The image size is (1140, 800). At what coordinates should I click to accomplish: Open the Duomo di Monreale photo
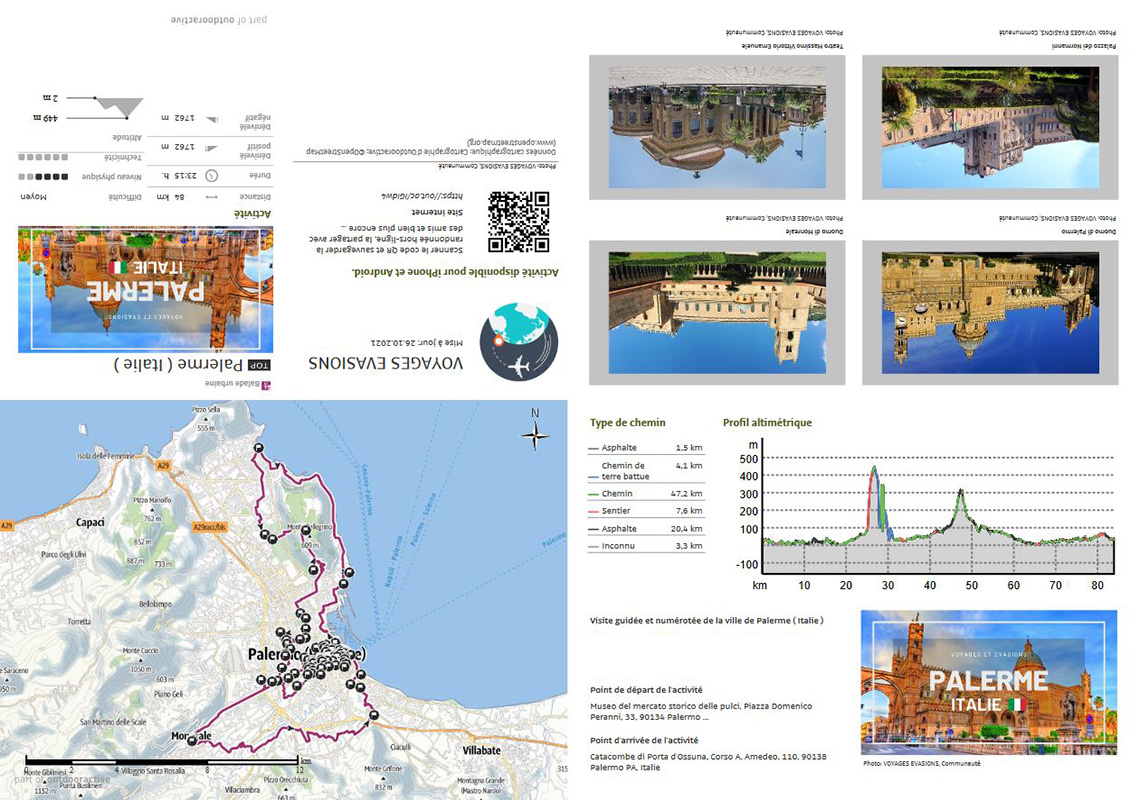(x=717, y=313)
